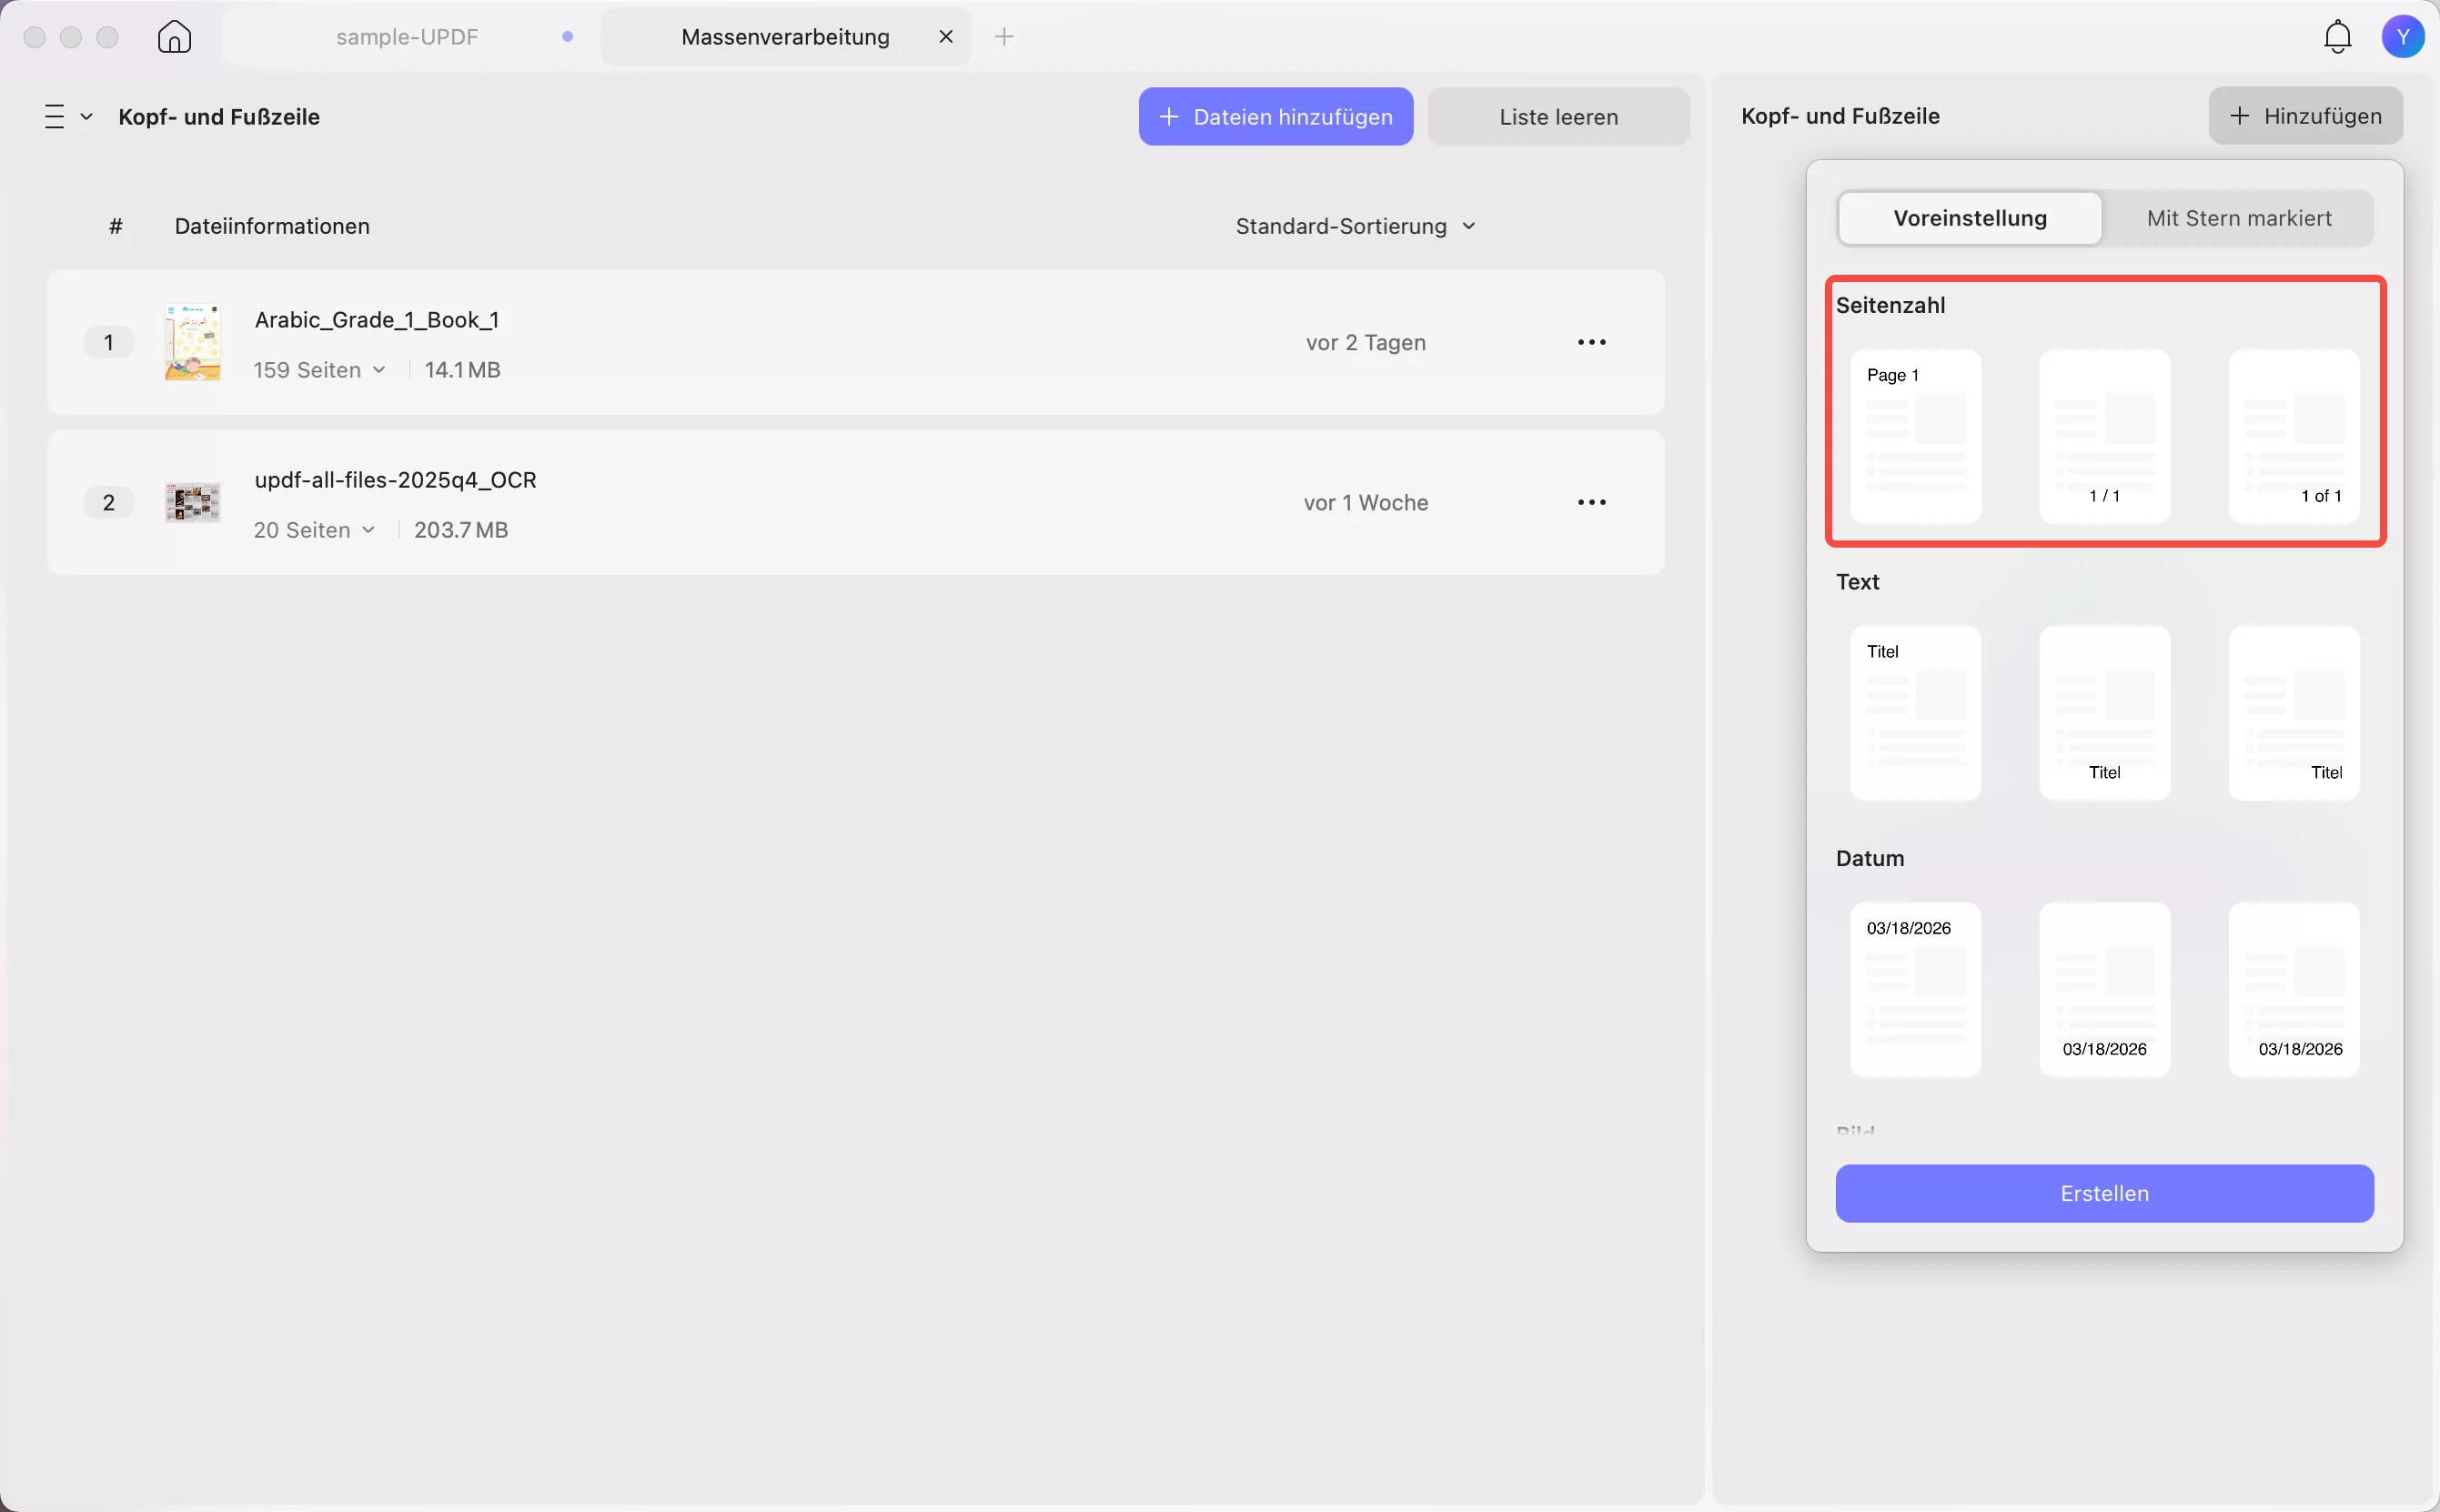Close the Massenverarbeitung tab
Image resolution: width=2440 pixels, height=1512 pixels.
point(945,37)
